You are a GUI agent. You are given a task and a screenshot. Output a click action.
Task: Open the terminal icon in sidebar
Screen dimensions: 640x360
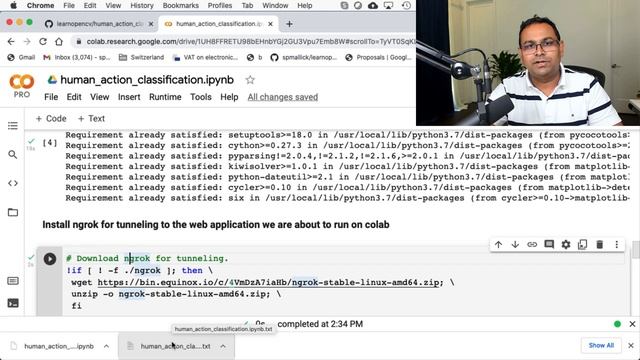[13, 303]
